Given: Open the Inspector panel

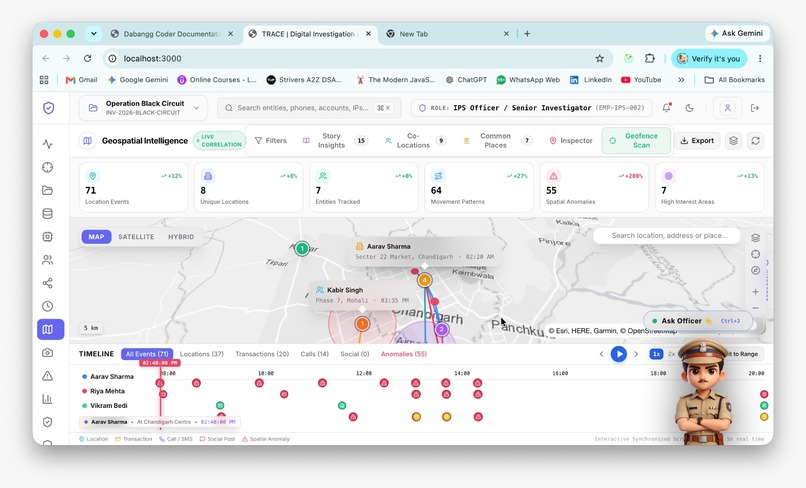Looking at the screenshot, I should coord(571,140).
